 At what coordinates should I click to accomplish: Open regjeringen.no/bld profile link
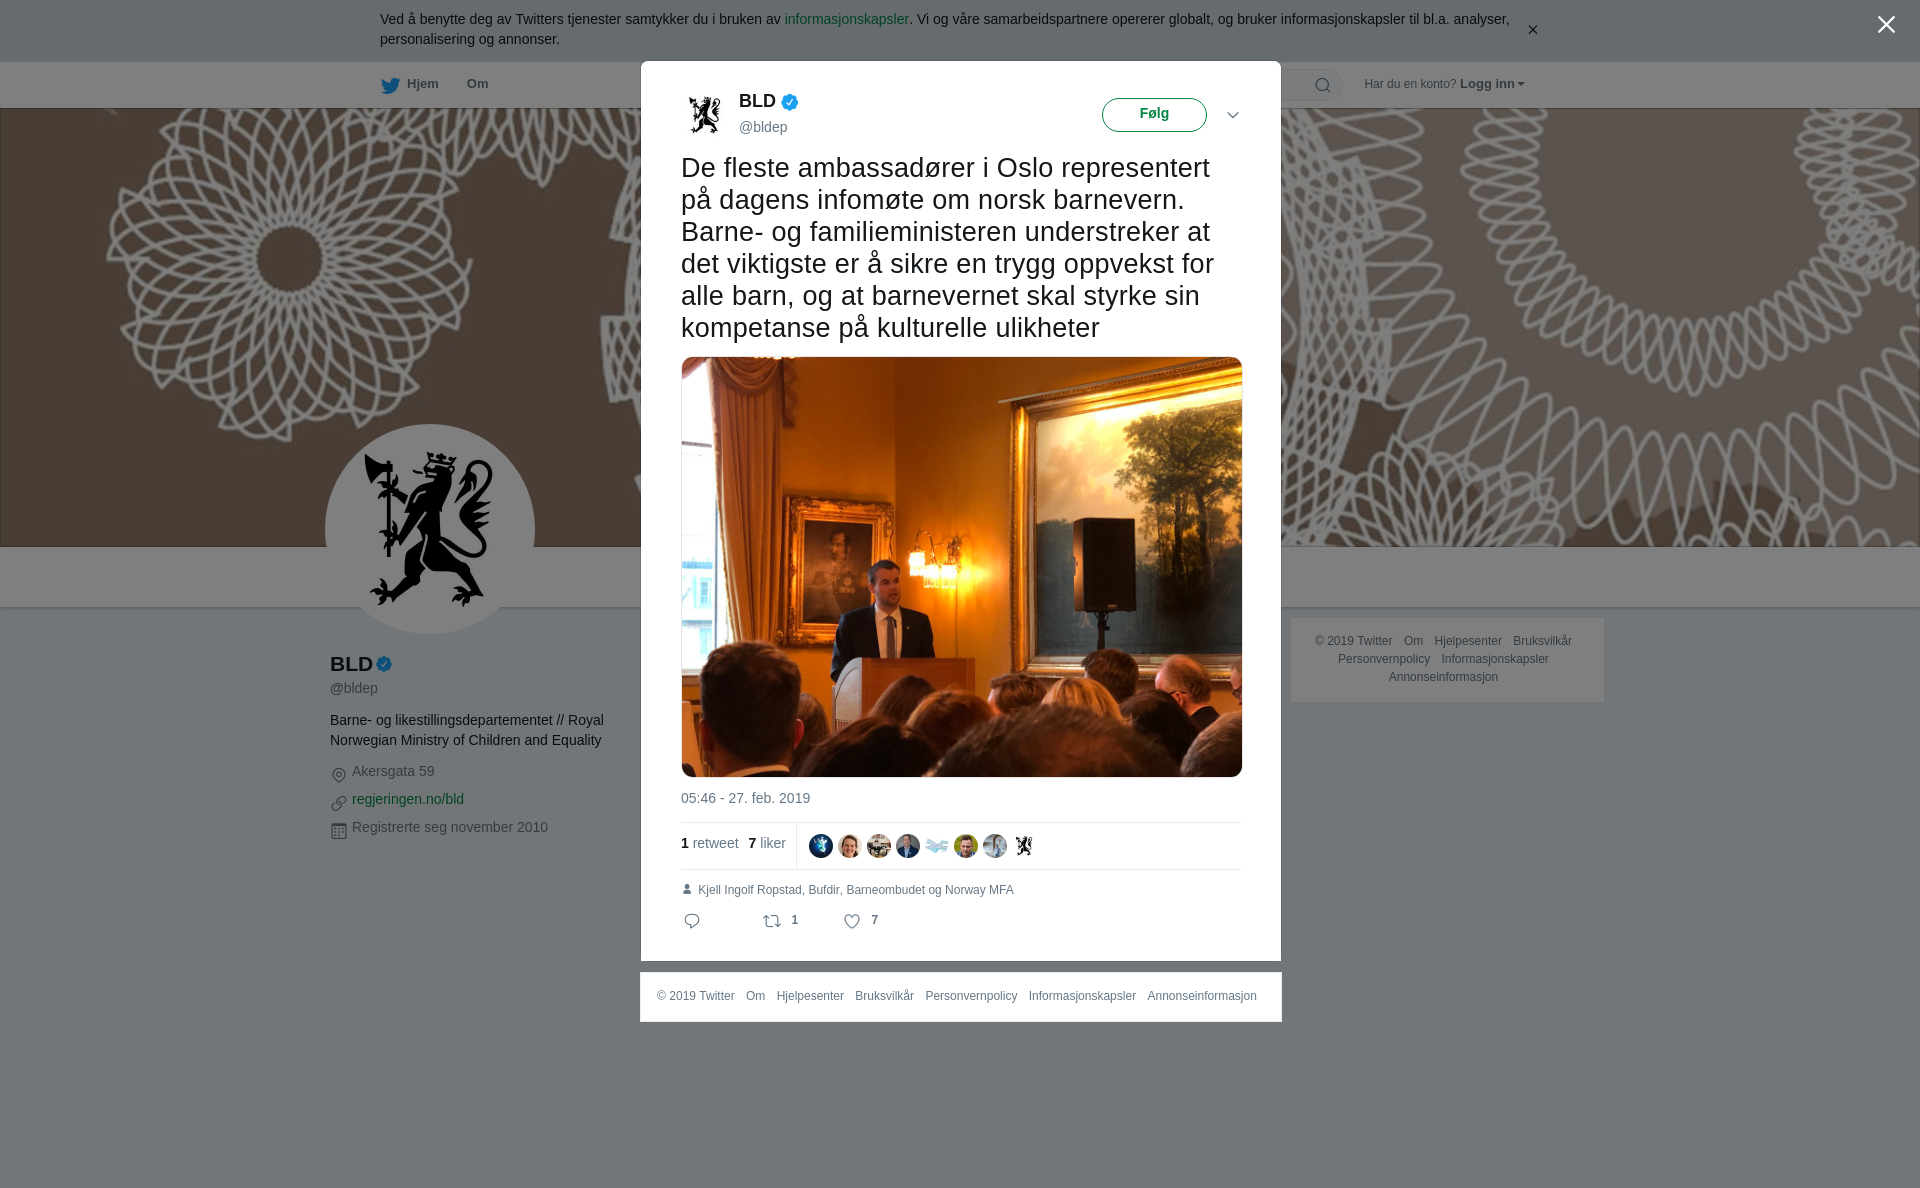(x=408, y=799)
